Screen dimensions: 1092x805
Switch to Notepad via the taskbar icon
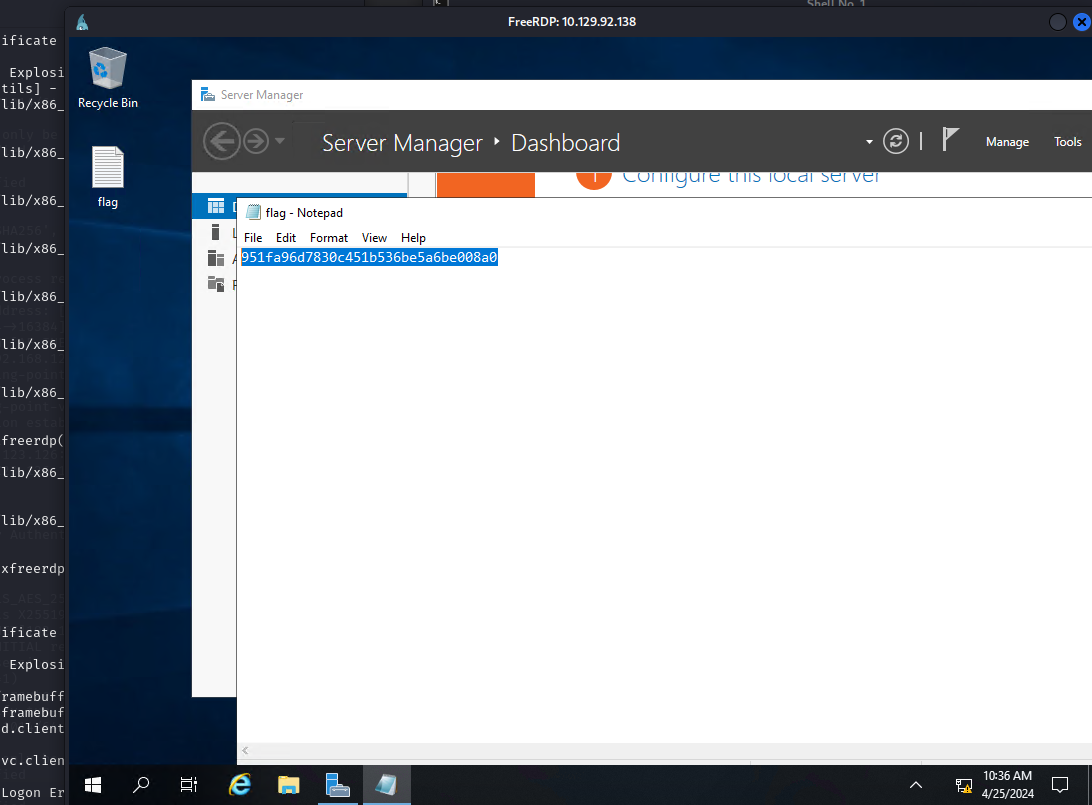coord(386,786)
